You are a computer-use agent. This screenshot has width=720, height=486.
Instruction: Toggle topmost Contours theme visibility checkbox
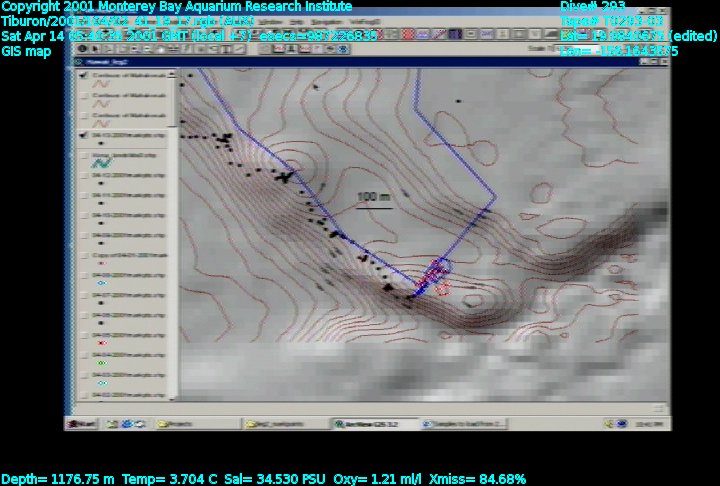[83, 74]
